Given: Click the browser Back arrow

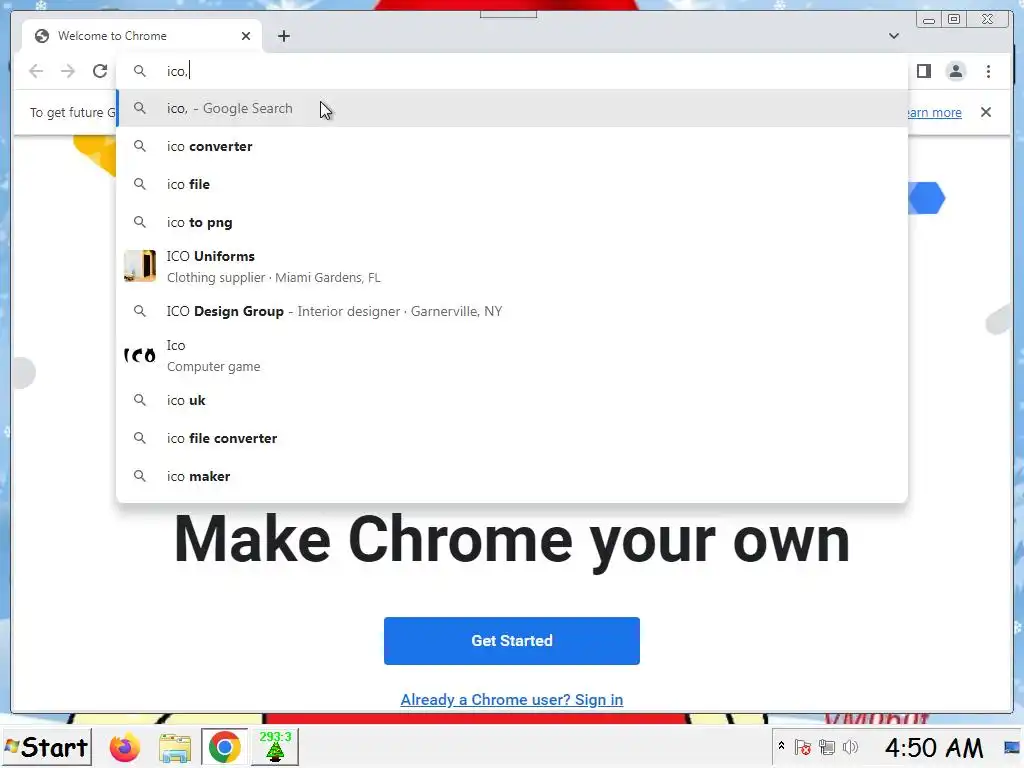Looking at the screenshot, I should click(x=36, y=71).
